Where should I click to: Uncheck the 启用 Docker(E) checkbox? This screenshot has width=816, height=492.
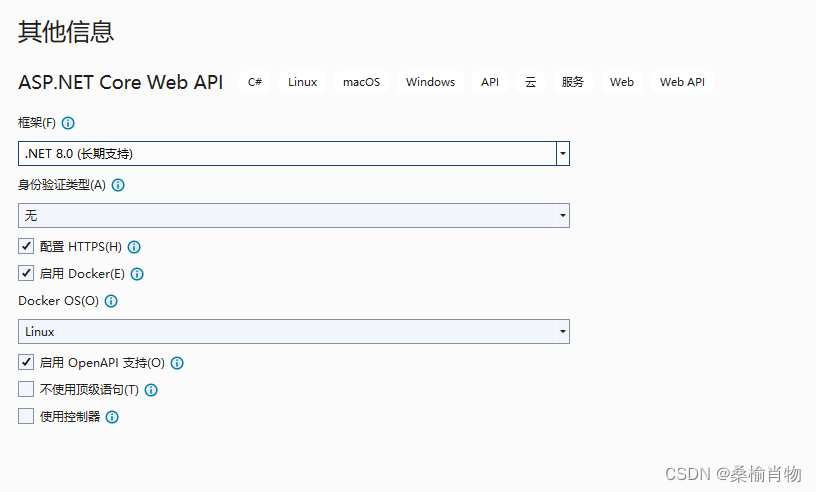26,273
